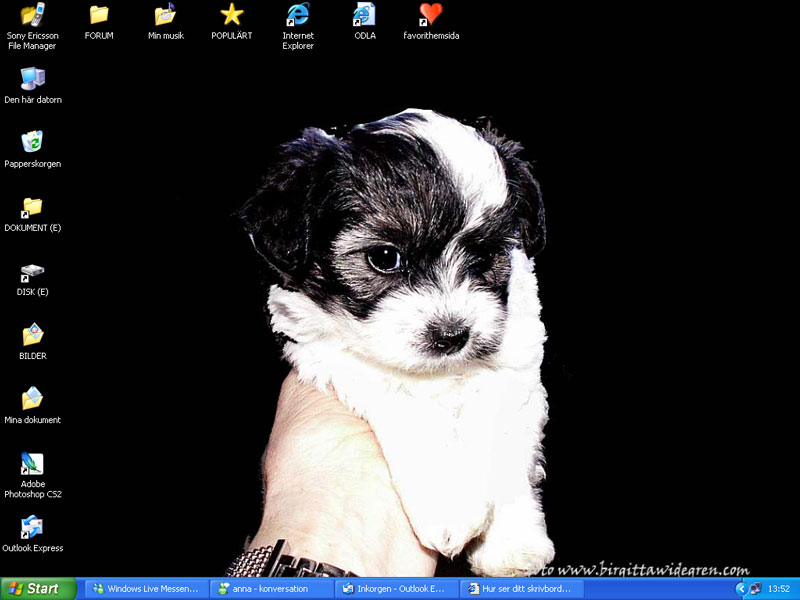The image size is (800, 600).
Task: Open Sony Ericsson File Manager icon
Action: [x=32, y=15]
